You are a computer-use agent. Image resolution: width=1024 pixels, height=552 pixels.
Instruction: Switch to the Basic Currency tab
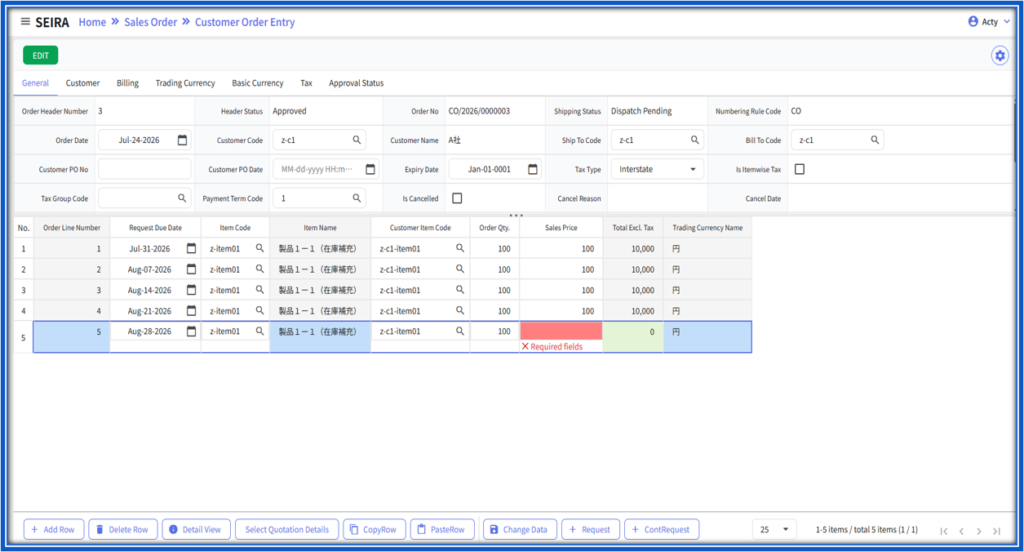click(x=257, y=83)
